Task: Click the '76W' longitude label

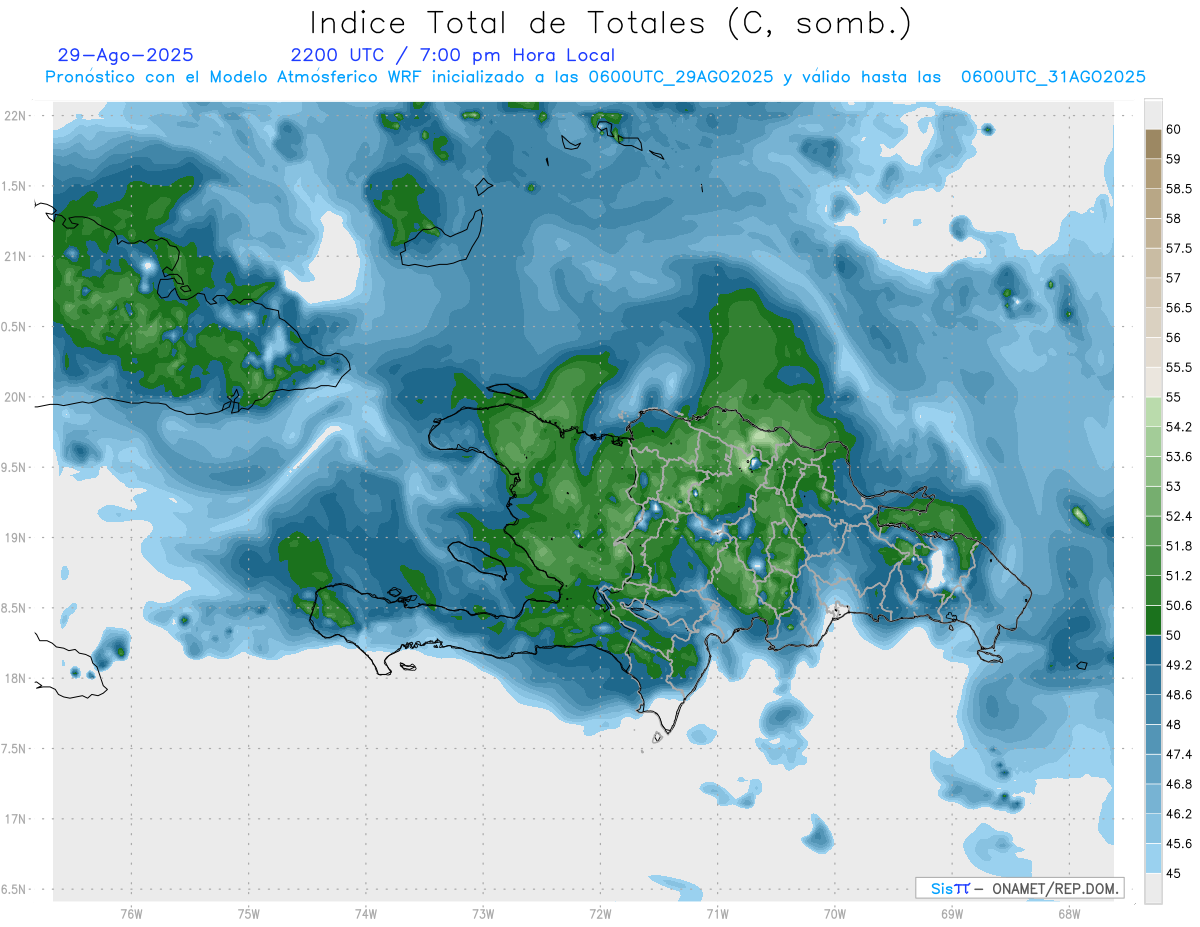Action: [131, 913]
